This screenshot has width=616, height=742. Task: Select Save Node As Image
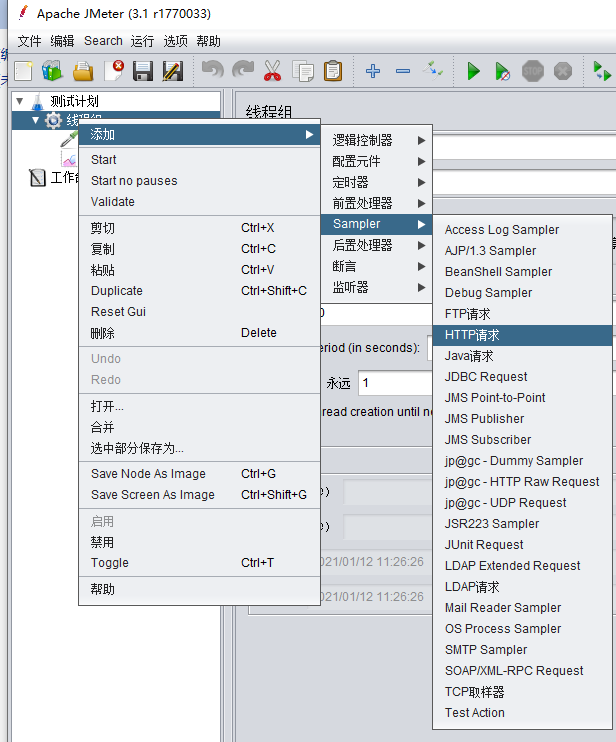coord(200,474)
